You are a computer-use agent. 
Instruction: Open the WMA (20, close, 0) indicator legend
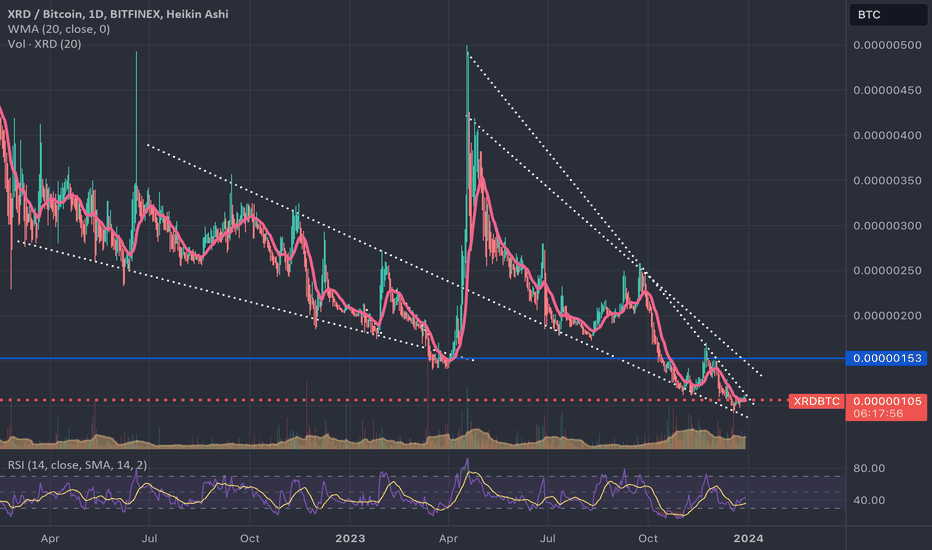[59, 29]
